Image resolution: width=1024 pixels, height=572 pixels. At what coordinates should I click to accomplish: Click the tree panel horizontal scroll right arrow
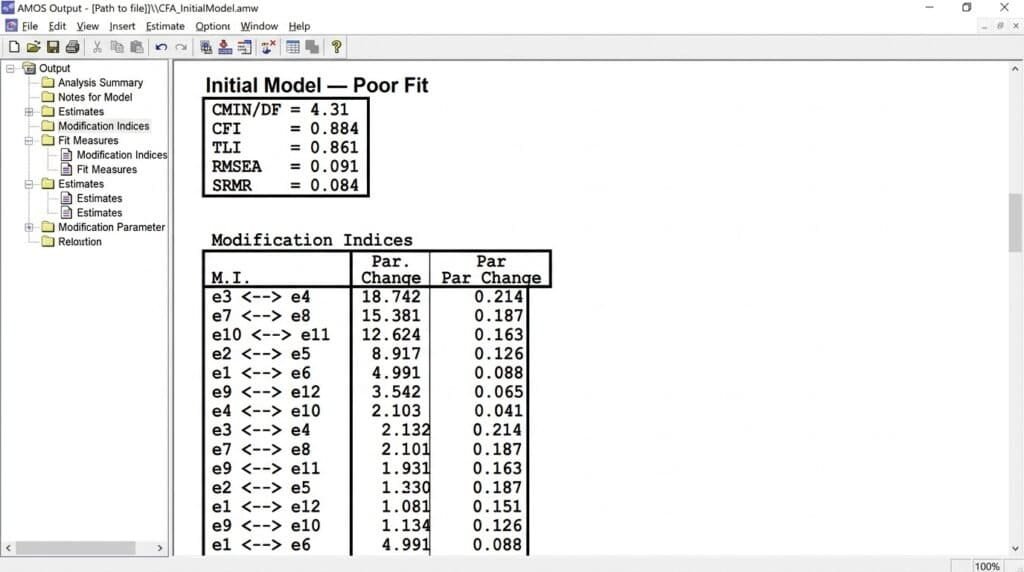[160, 548]
